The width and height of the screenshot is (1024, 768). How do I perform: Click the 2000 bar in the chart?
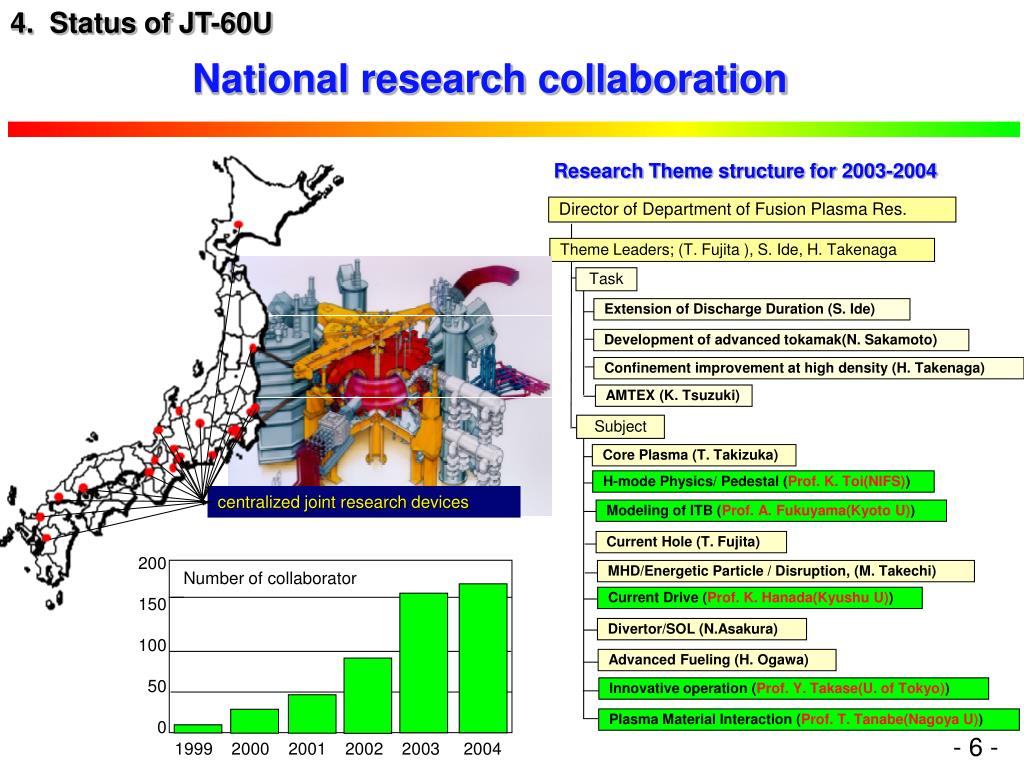(255, 721)
